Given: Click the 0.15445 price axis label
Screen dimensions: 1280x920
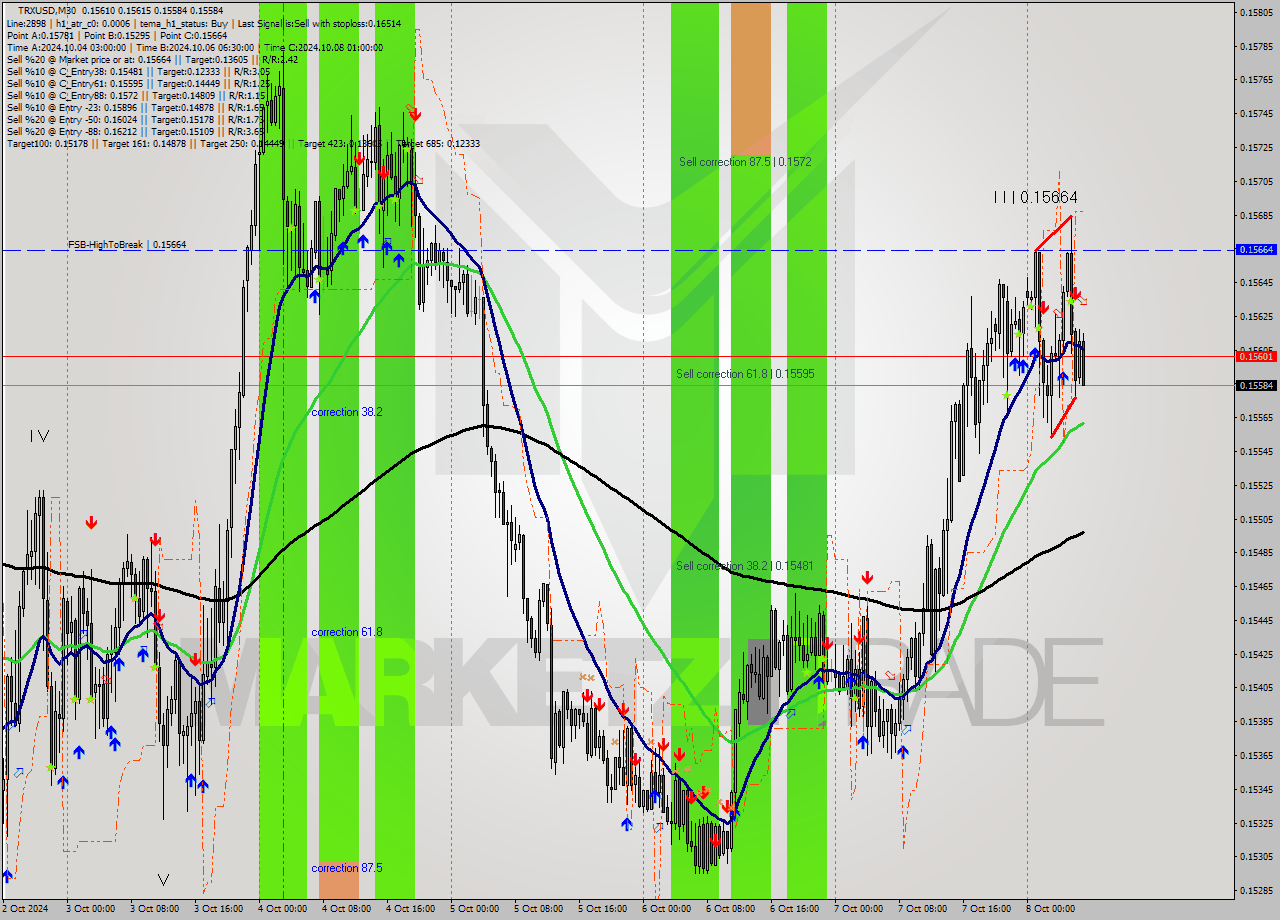Looking at the screenshot, I should point(1255,620).
